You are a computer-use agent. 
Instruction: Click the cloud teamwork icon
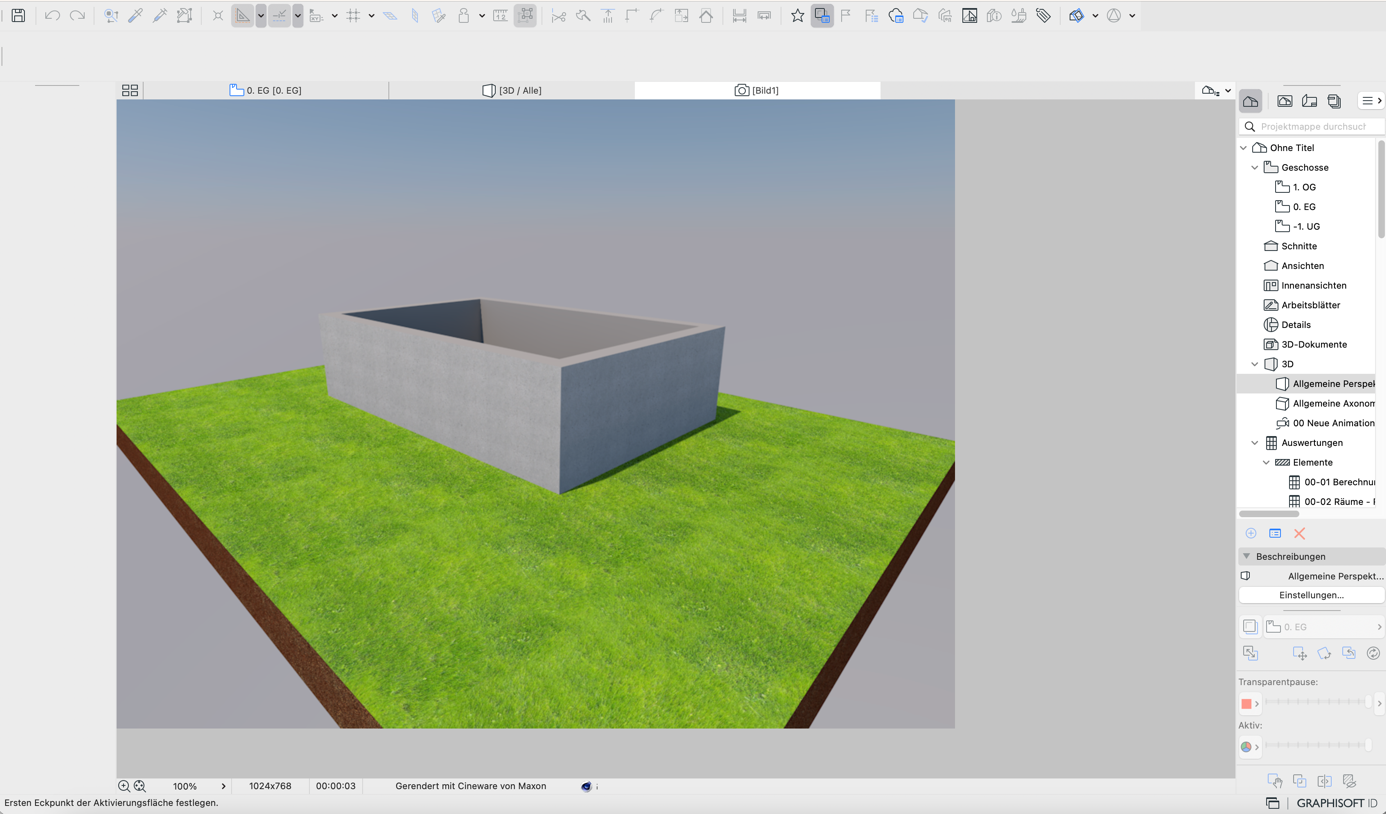point(896,16)
